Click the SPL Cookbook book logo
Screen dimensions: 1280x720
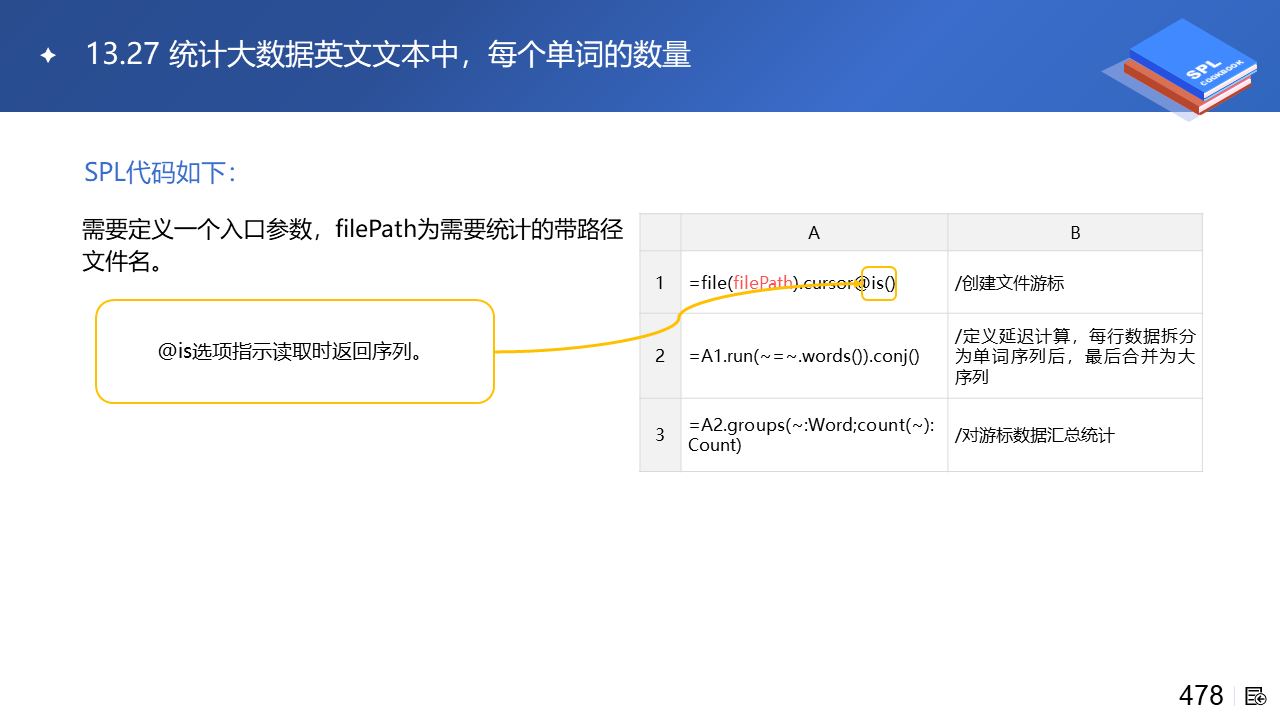1178,69
